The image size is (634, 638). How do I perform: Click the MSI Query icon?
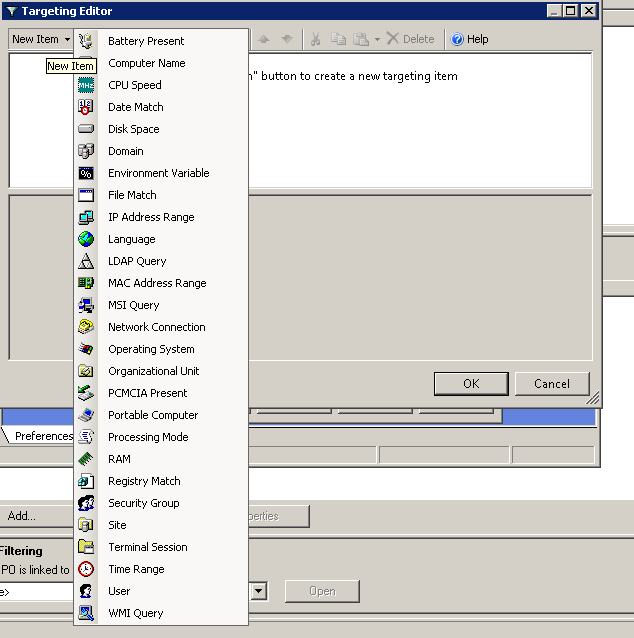coord(86,305)
